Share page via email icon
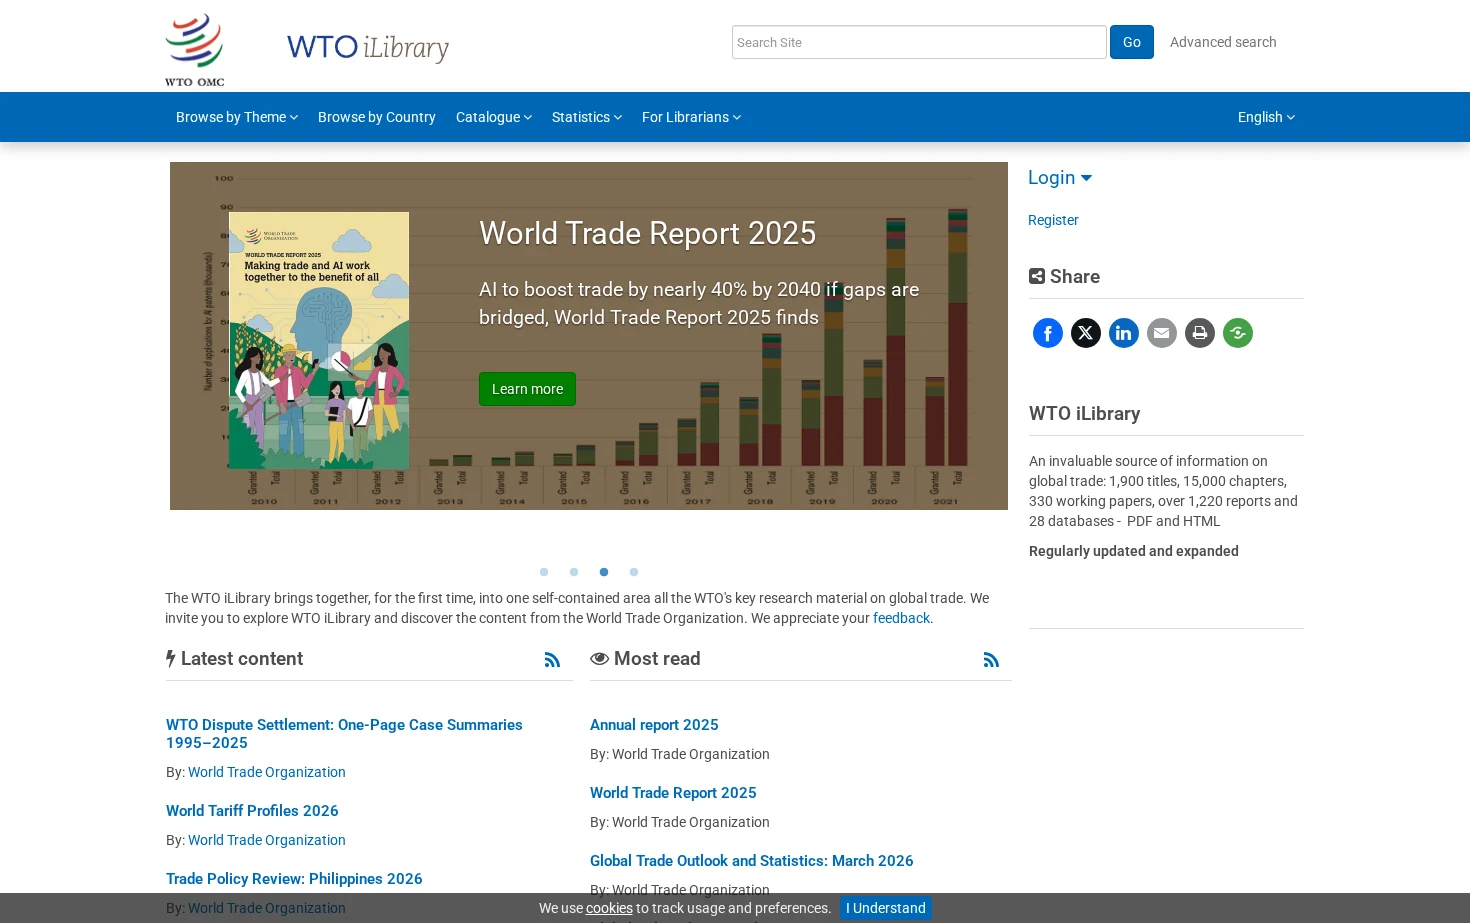 click(x=1162, y=333)
